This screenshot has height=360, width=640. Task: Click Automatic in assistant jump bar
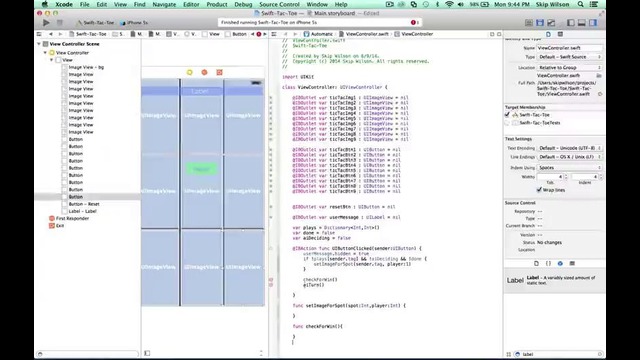click(318, 34)
